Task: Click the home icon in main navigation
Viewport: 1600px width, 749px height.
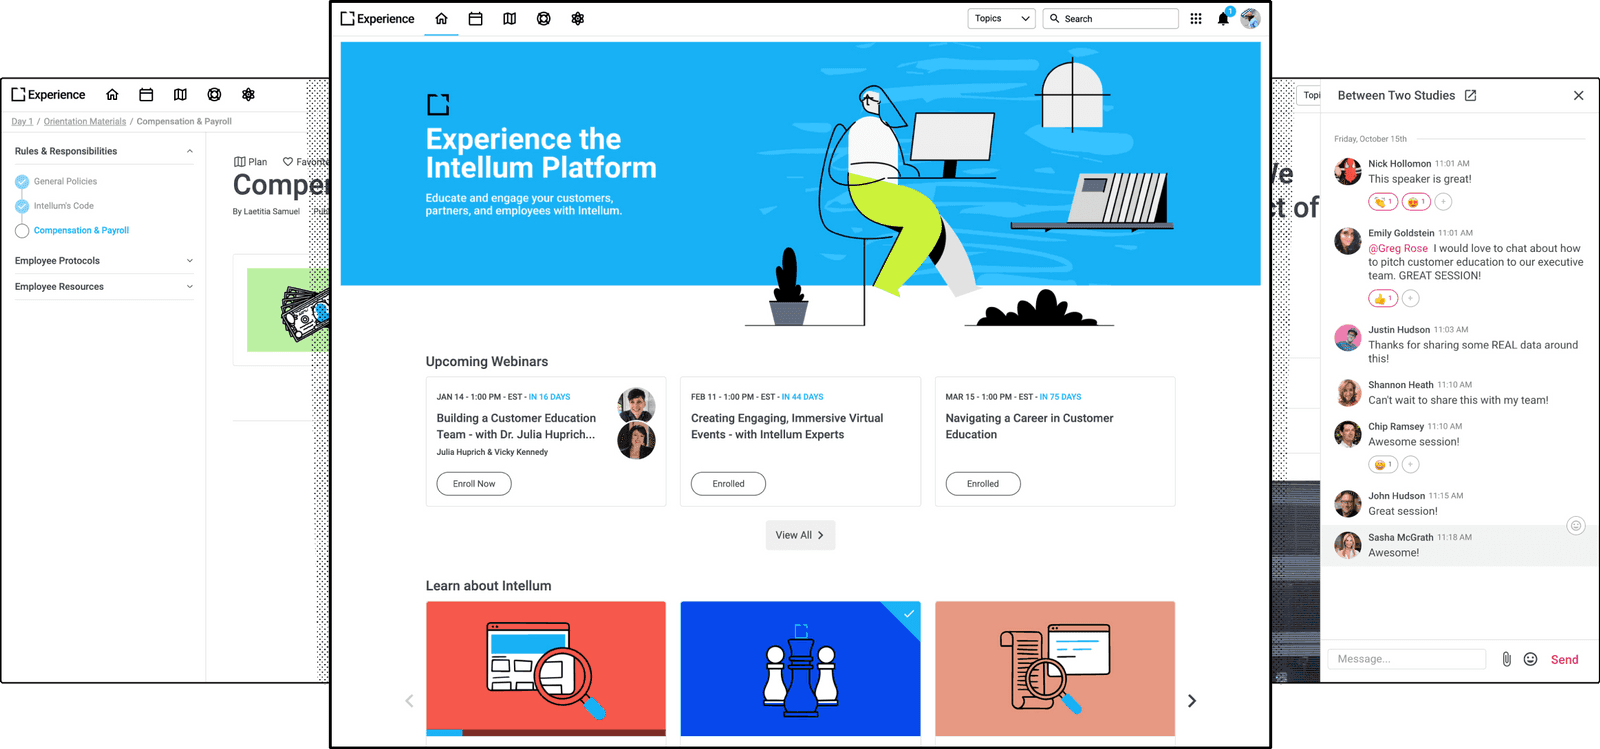Action: [441, 19]
